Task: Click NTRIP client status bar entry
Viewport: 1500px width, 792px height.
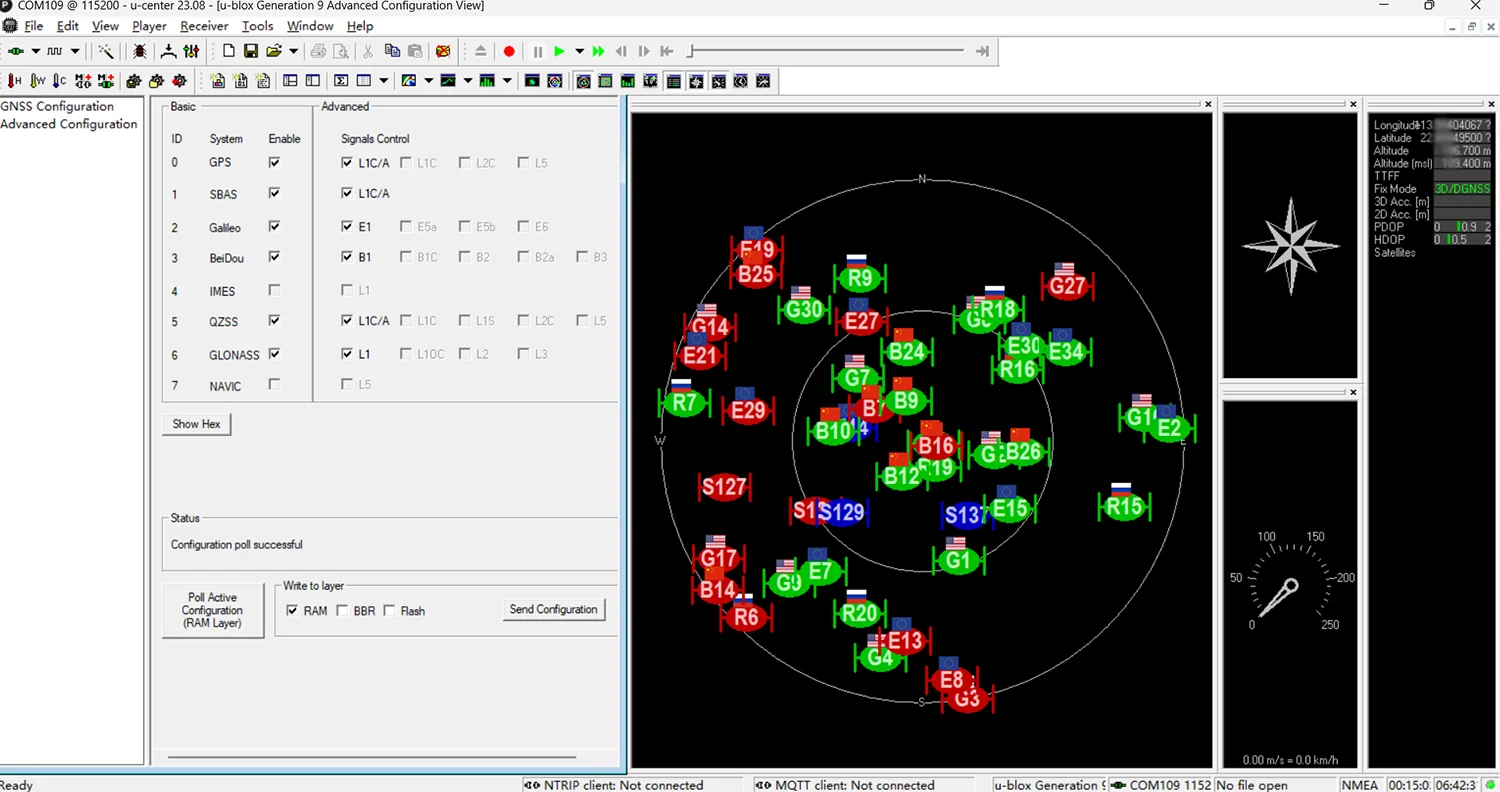Action: (x=635, y=785)
